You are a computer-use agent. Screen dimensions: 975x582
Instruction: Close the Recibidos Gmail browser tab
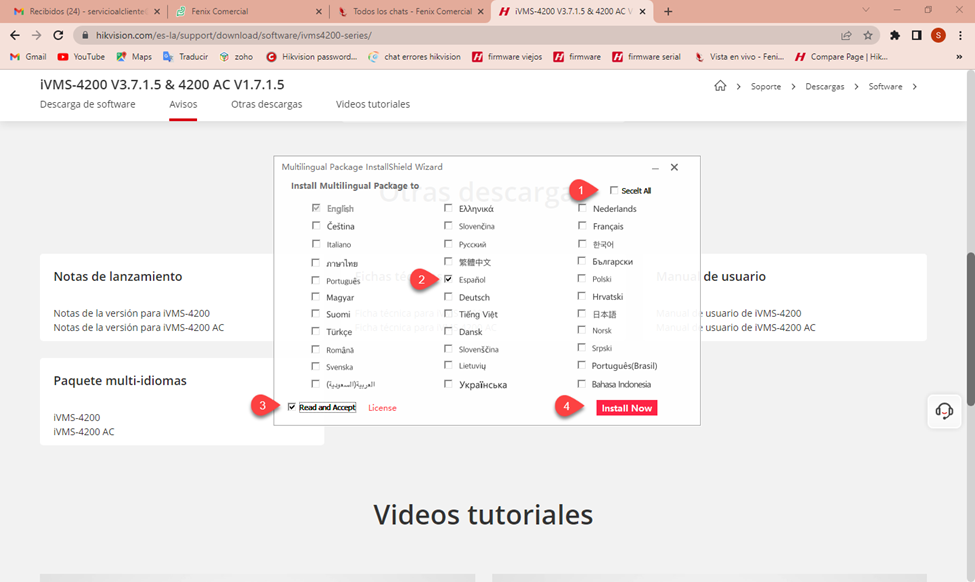click(x=156, y=11)
